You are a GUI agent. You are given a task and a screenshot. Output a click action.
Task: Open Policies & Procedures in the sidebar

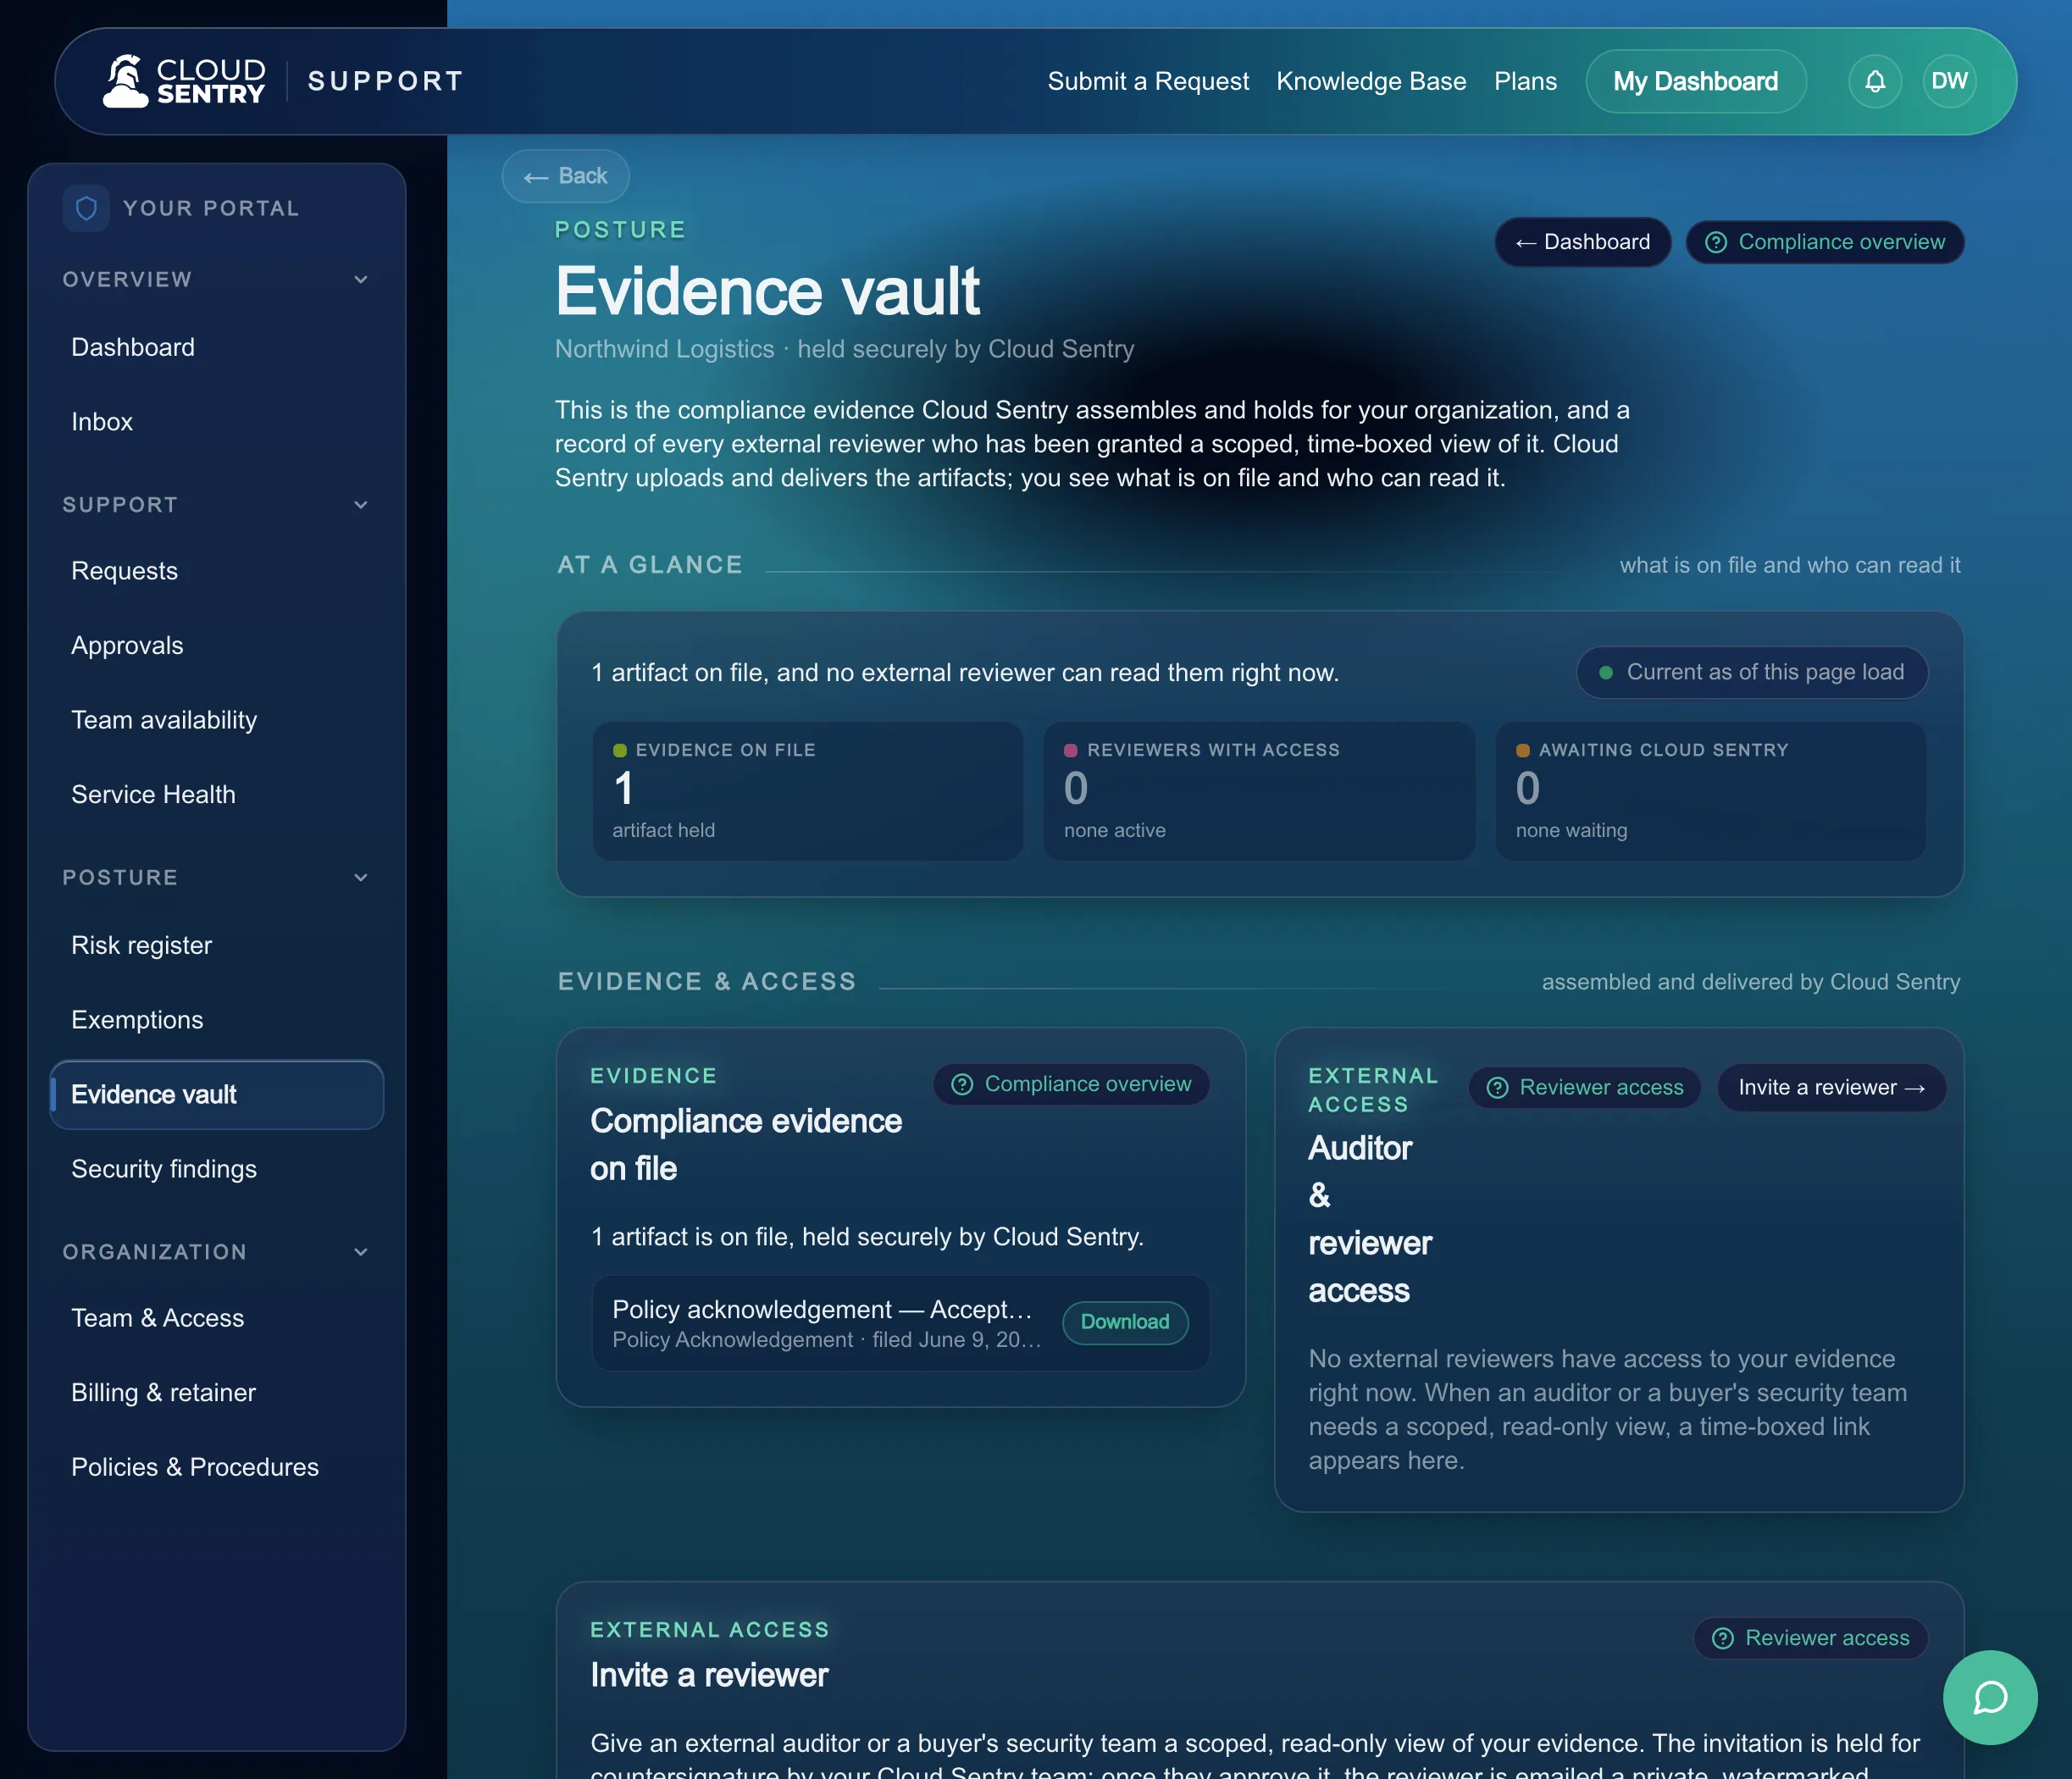click(216, 1467)
